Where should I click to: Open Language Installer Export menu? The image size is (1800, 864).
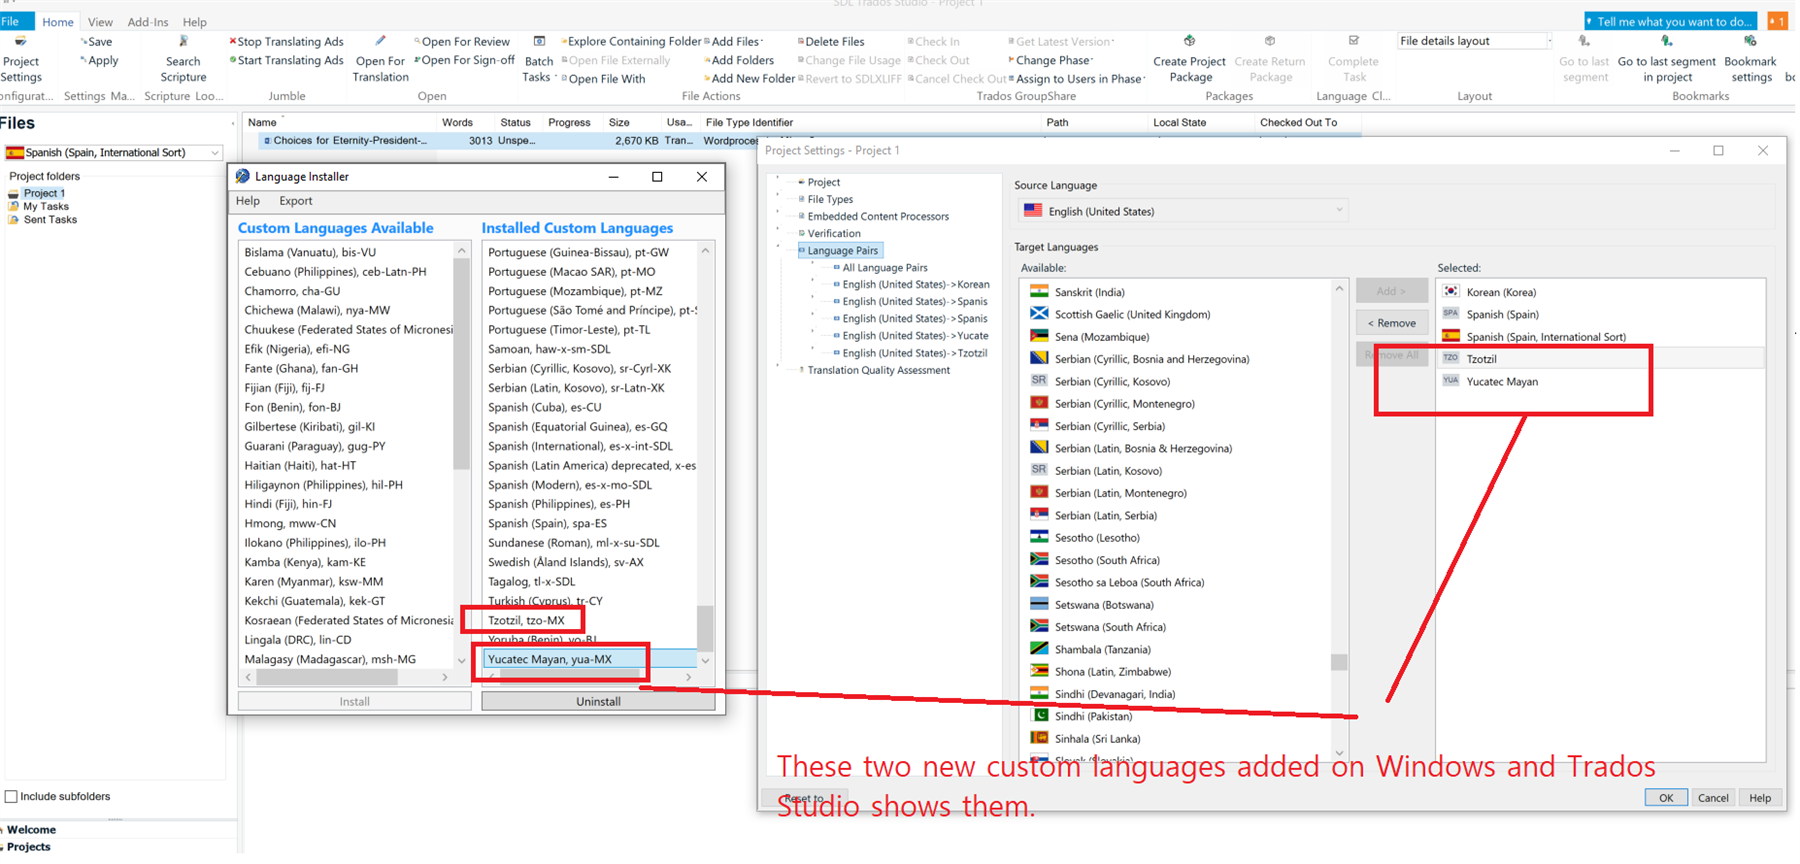click(x=296, y=201)
